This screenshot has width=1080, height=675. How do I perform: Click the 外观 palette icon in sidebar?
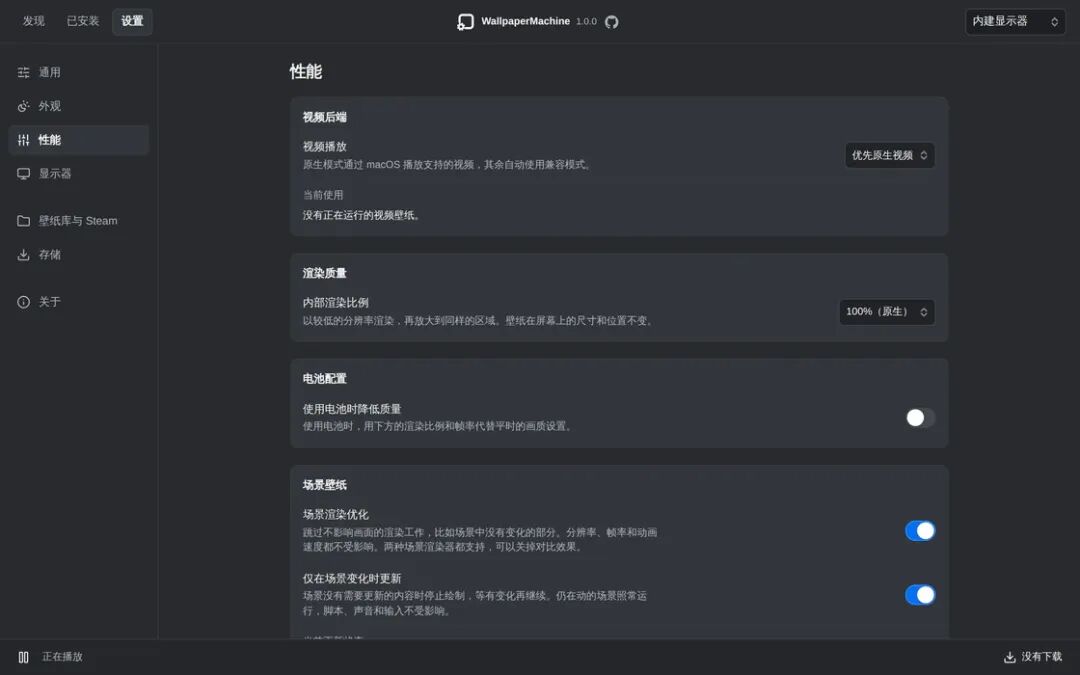tap(23, 106)
